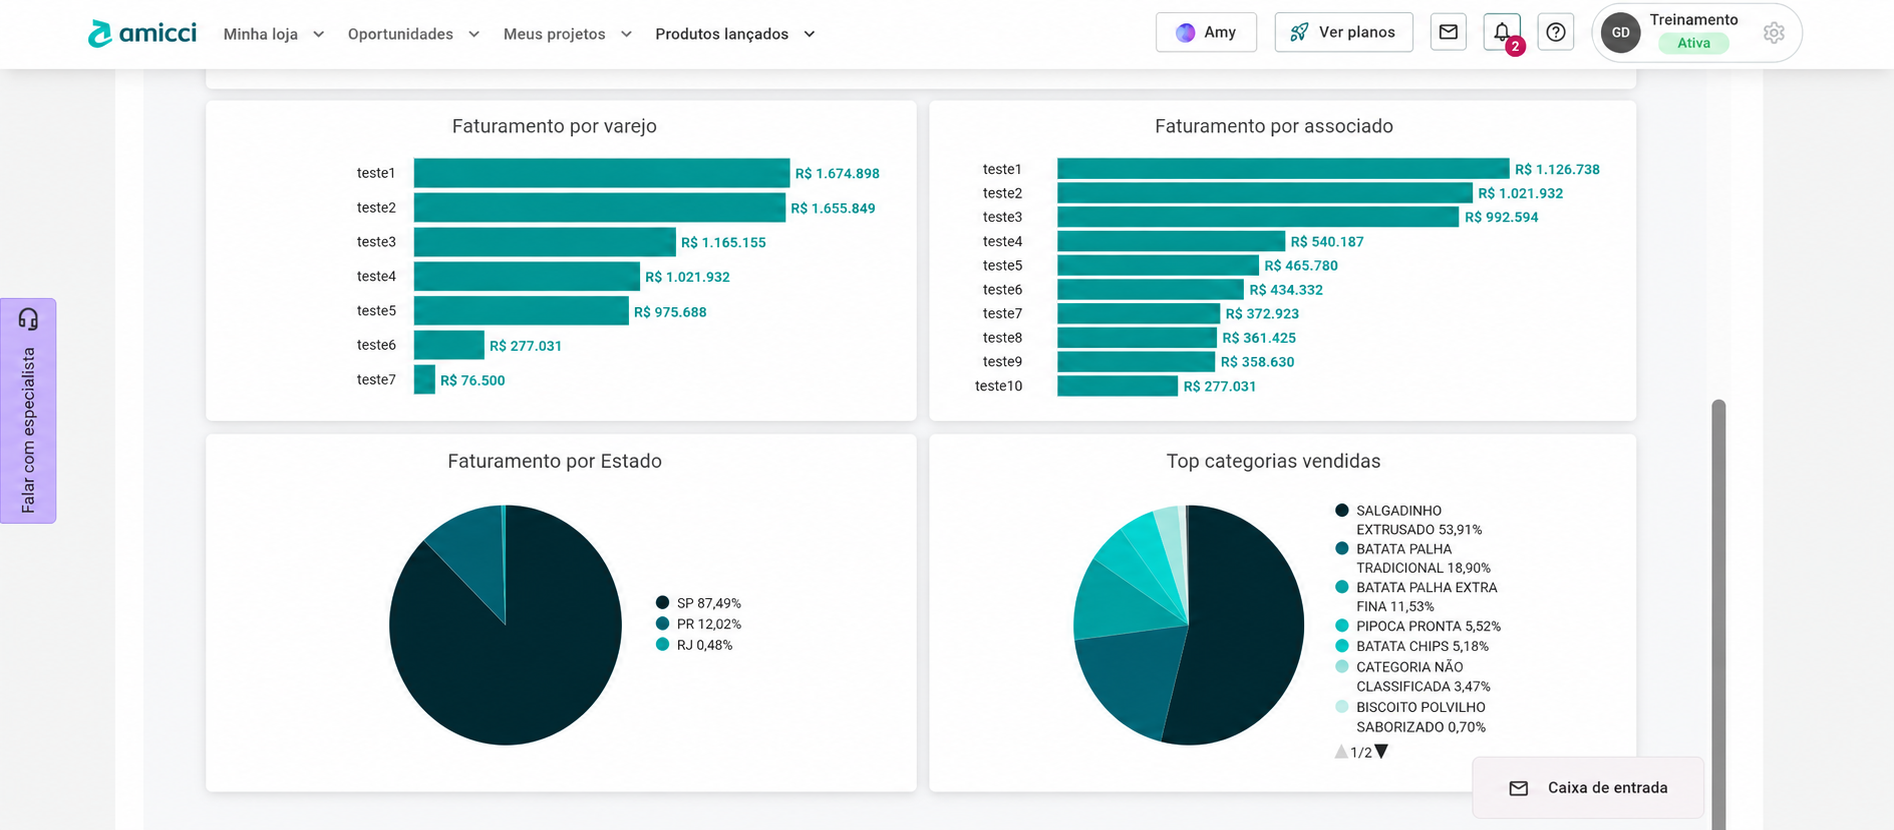Viewport: 1894px width, 830px height.
Task: Open the Caixa de entrada panel
Action: tap(1588, 788)
